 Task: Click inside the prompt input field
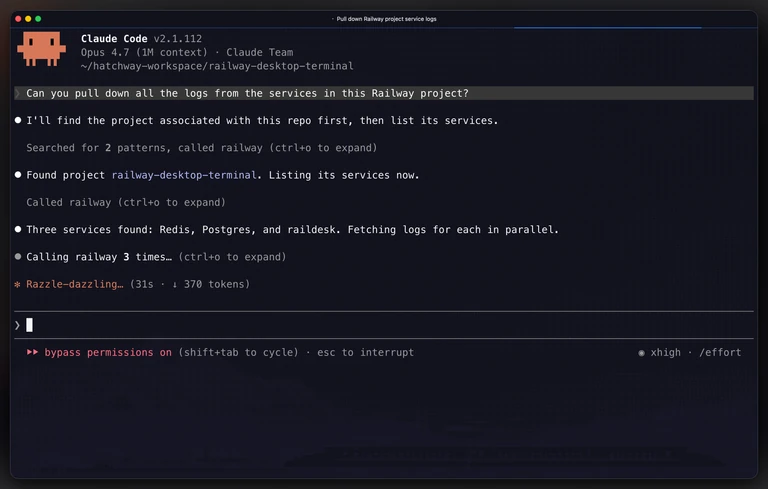[x=384, y=325]
